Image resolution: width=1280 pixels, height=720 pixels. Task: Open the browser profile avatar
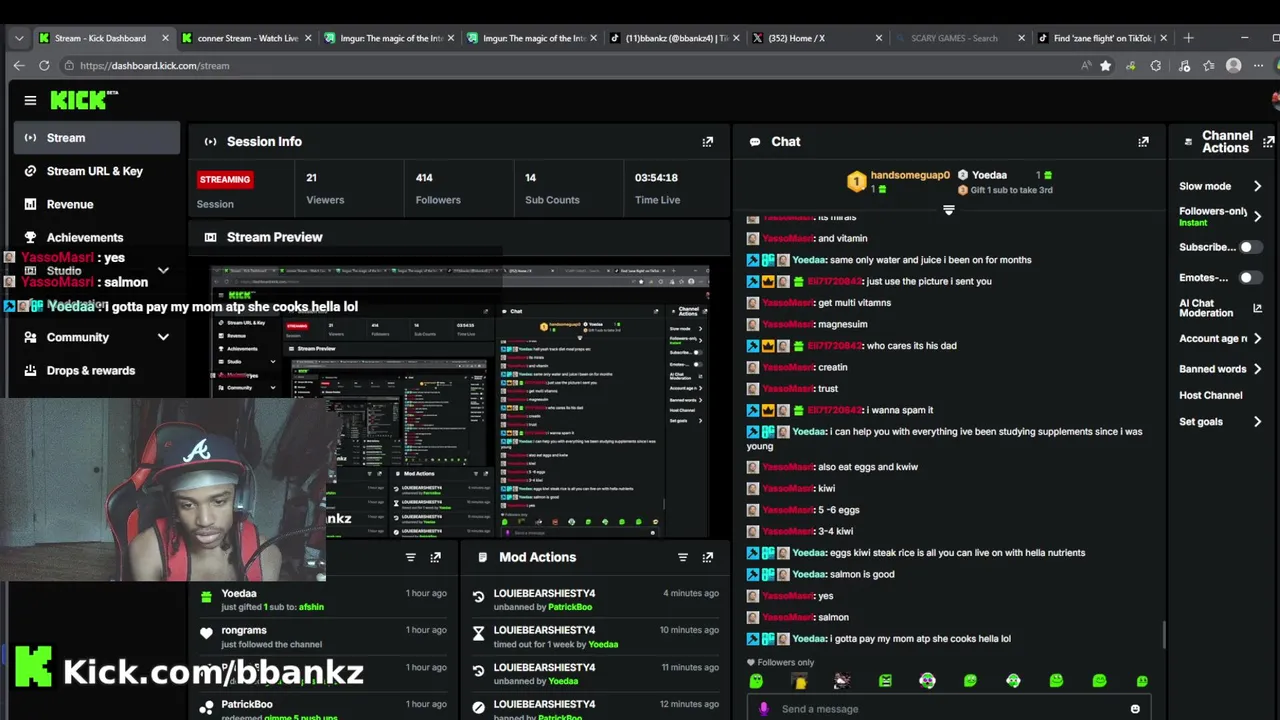tap(1233, 65)
